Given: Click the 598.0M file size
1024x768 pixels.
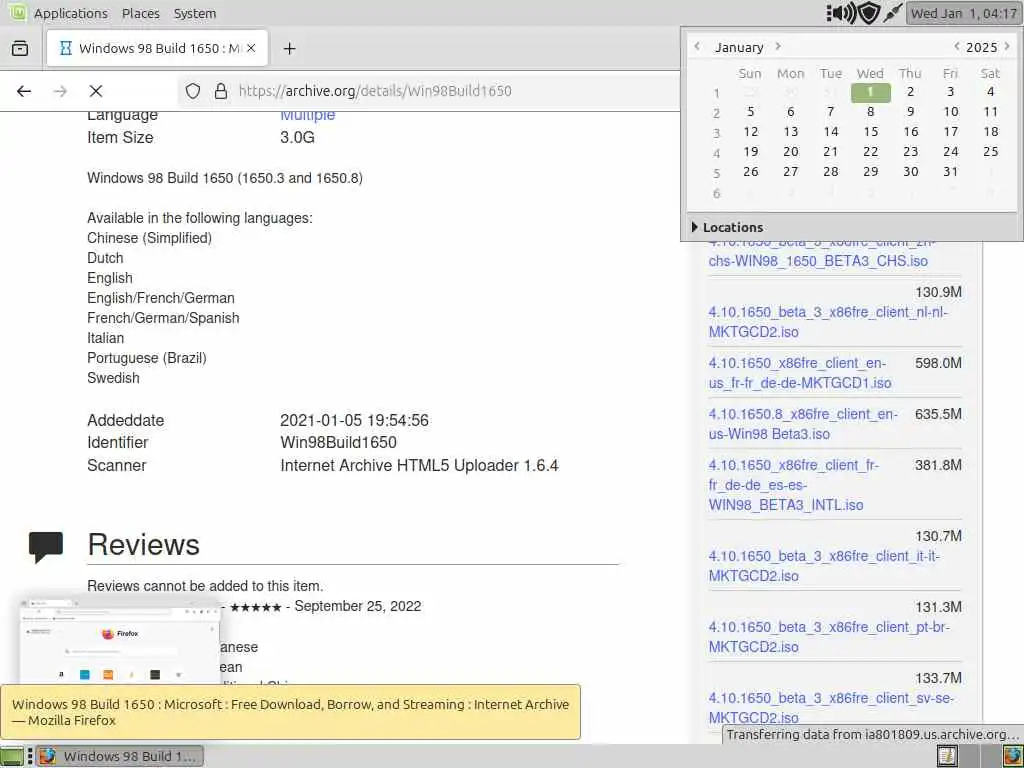Looking at the screenshot, I should pyautogui.click(x=938, y=363).
